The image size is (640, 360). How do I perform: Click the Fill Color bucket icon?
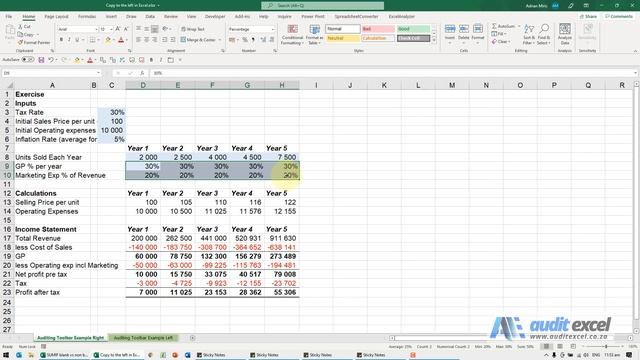(x=108, y=40)
